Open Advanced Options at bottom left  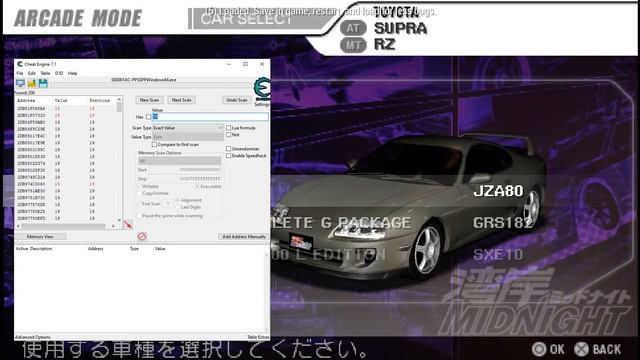[33, 337]
